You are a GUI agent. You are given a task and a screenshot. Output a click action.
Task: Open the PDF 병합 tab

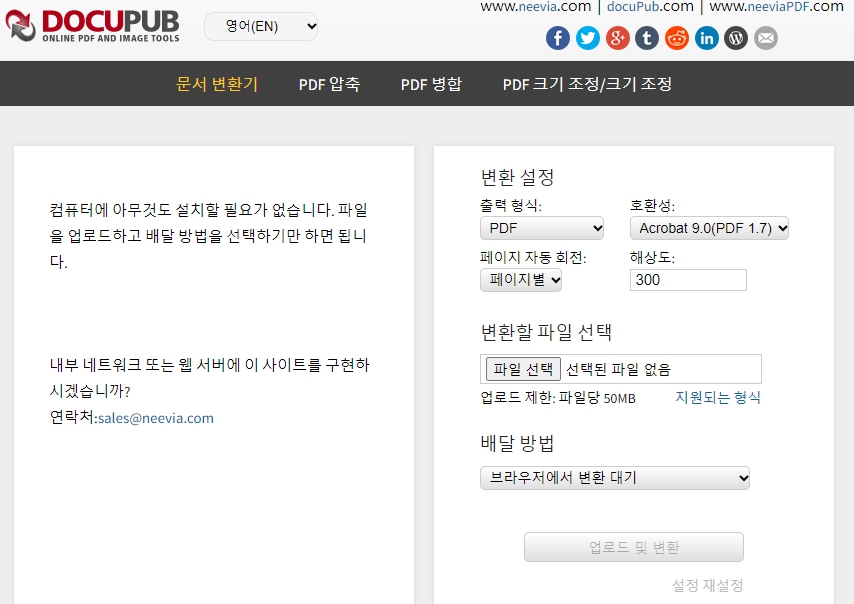(x=430, y=84)
